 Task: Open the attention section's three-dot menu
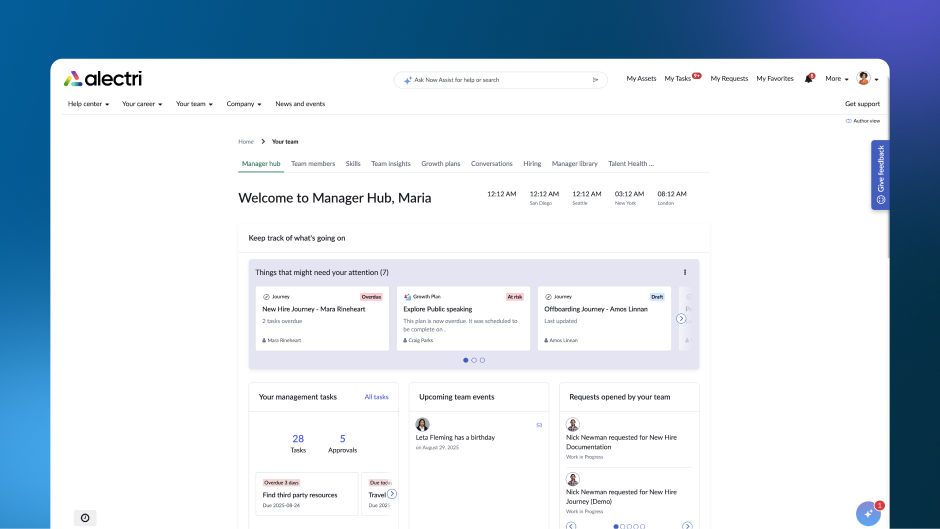click(x=685, y=272)
